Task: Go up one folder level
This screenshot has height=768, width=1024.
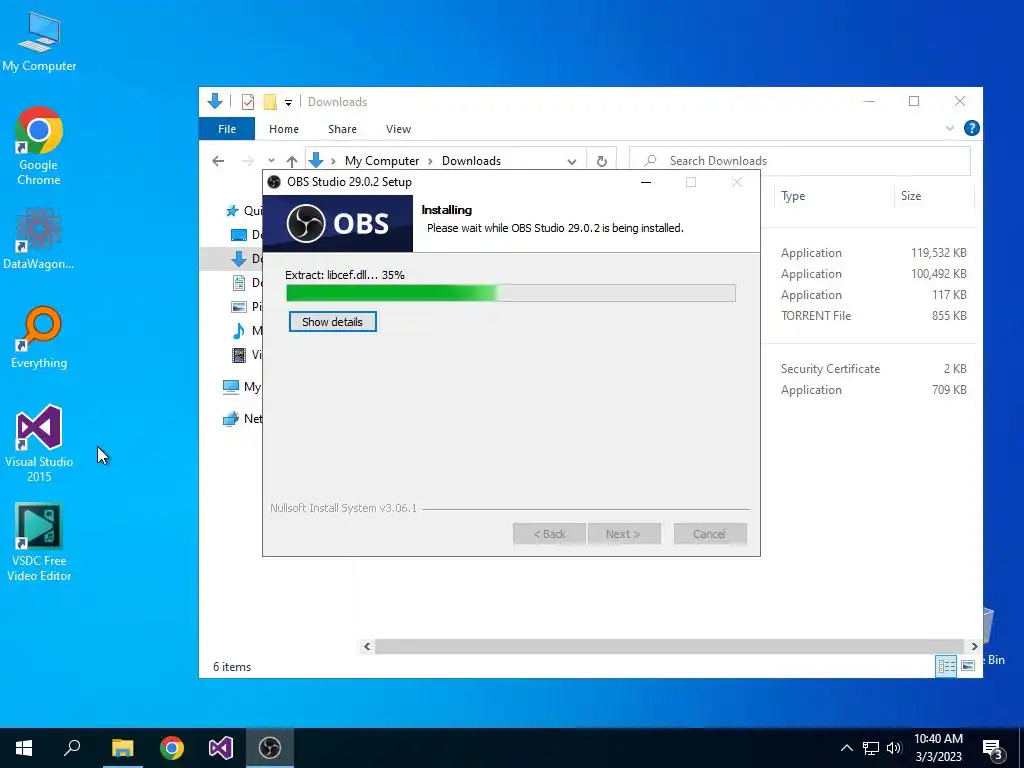Action: (292, 161)
